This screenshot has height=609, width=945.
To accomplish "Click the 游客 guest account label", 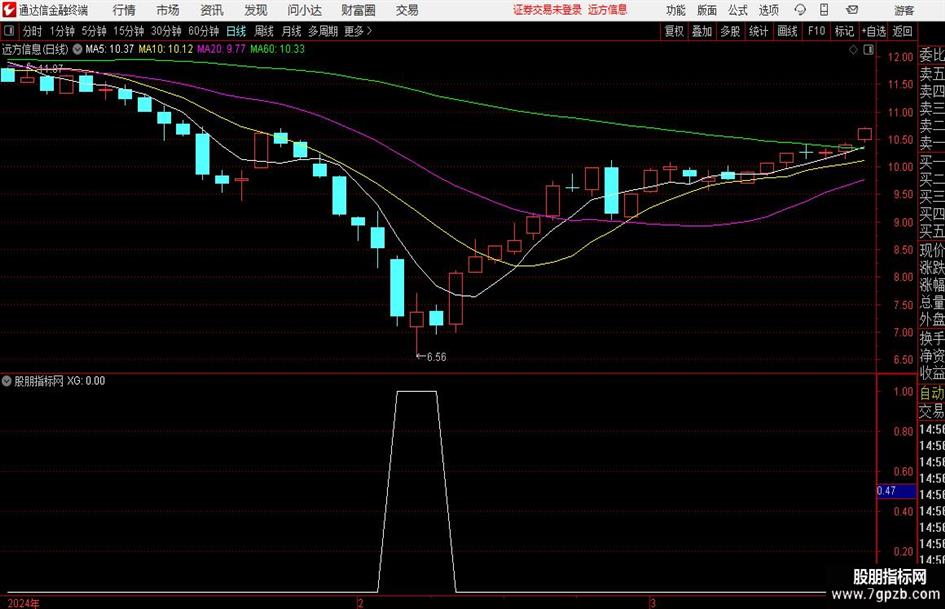I will [x=903, y=10].
